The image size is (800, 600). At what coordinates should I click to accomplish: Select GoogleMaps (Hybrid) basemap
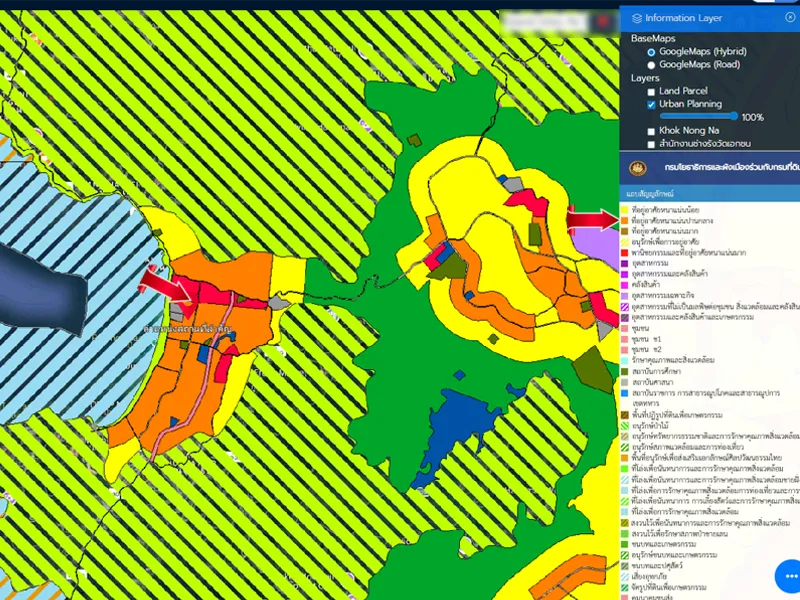(x=651, y=51)
